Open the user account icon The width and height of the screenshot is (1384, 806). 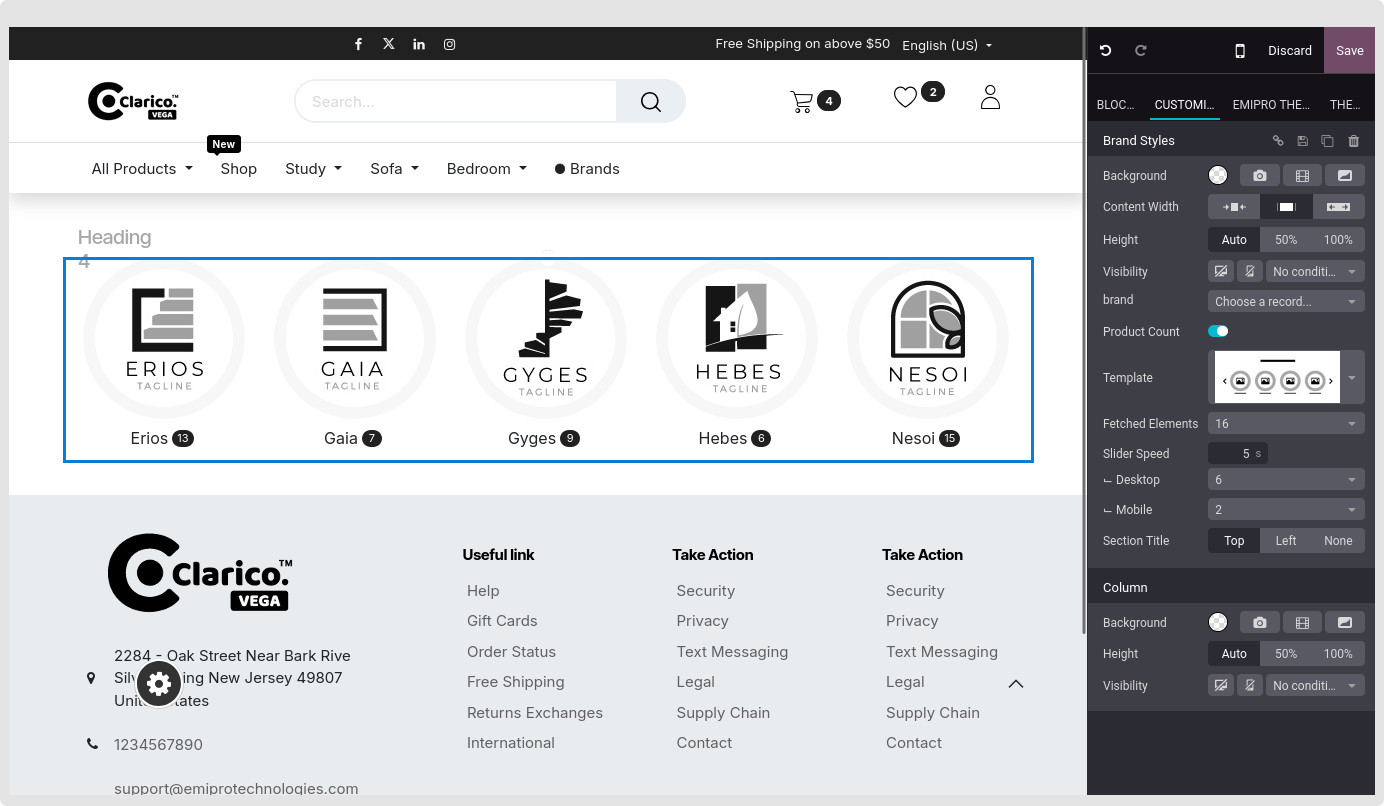click(x=990, y=97)
